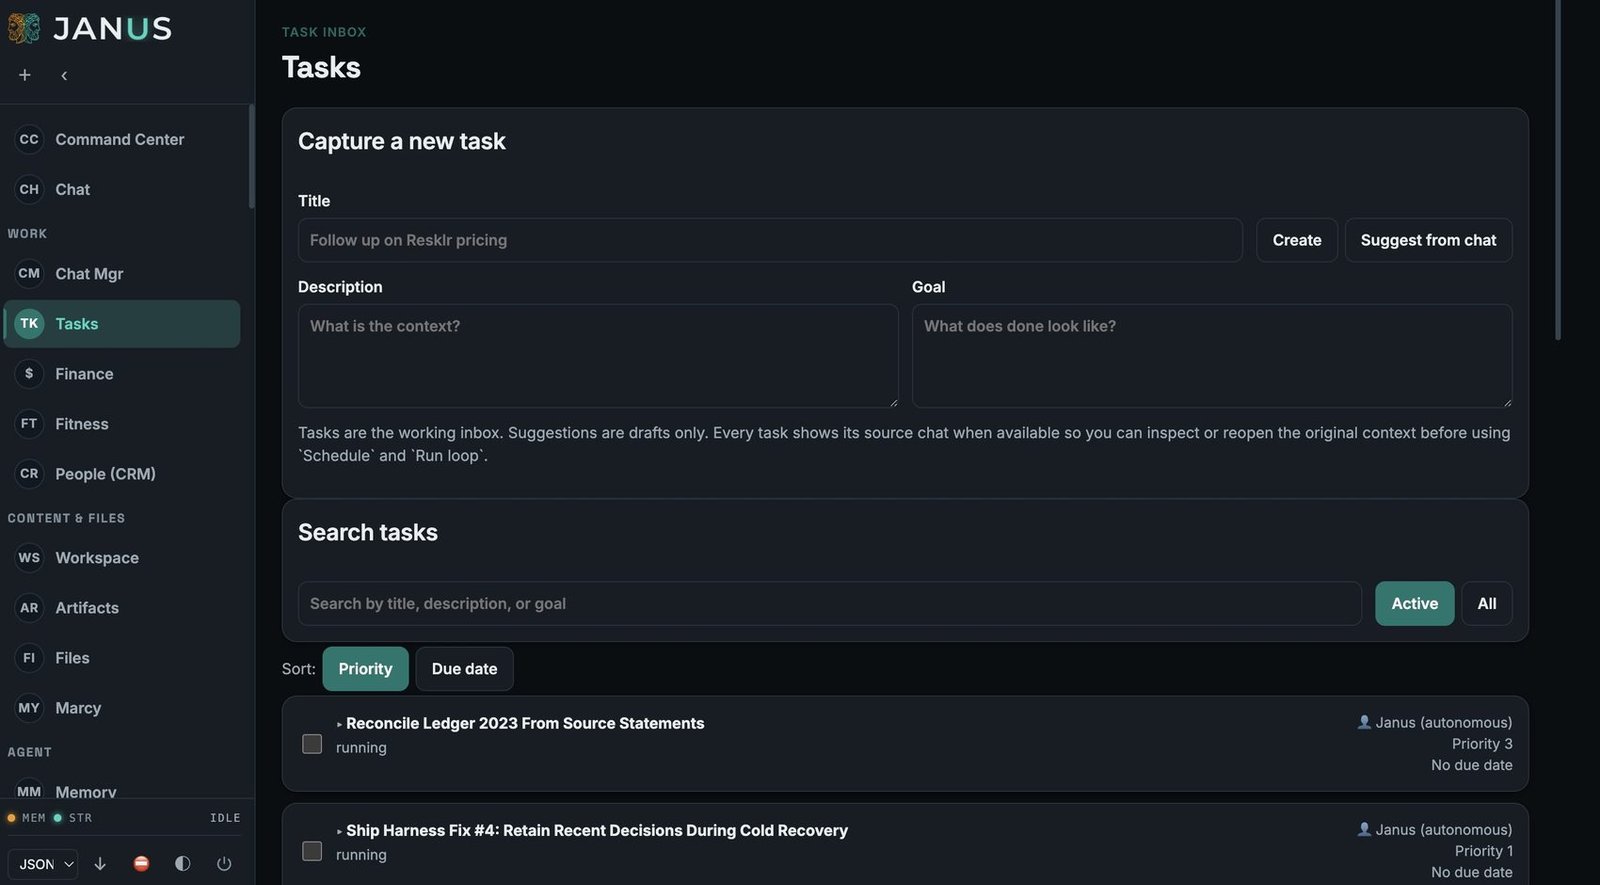Check the Reconcile Ledger 2023 task checkbox
1600x885 pixels.
click(x=312, y=744)
